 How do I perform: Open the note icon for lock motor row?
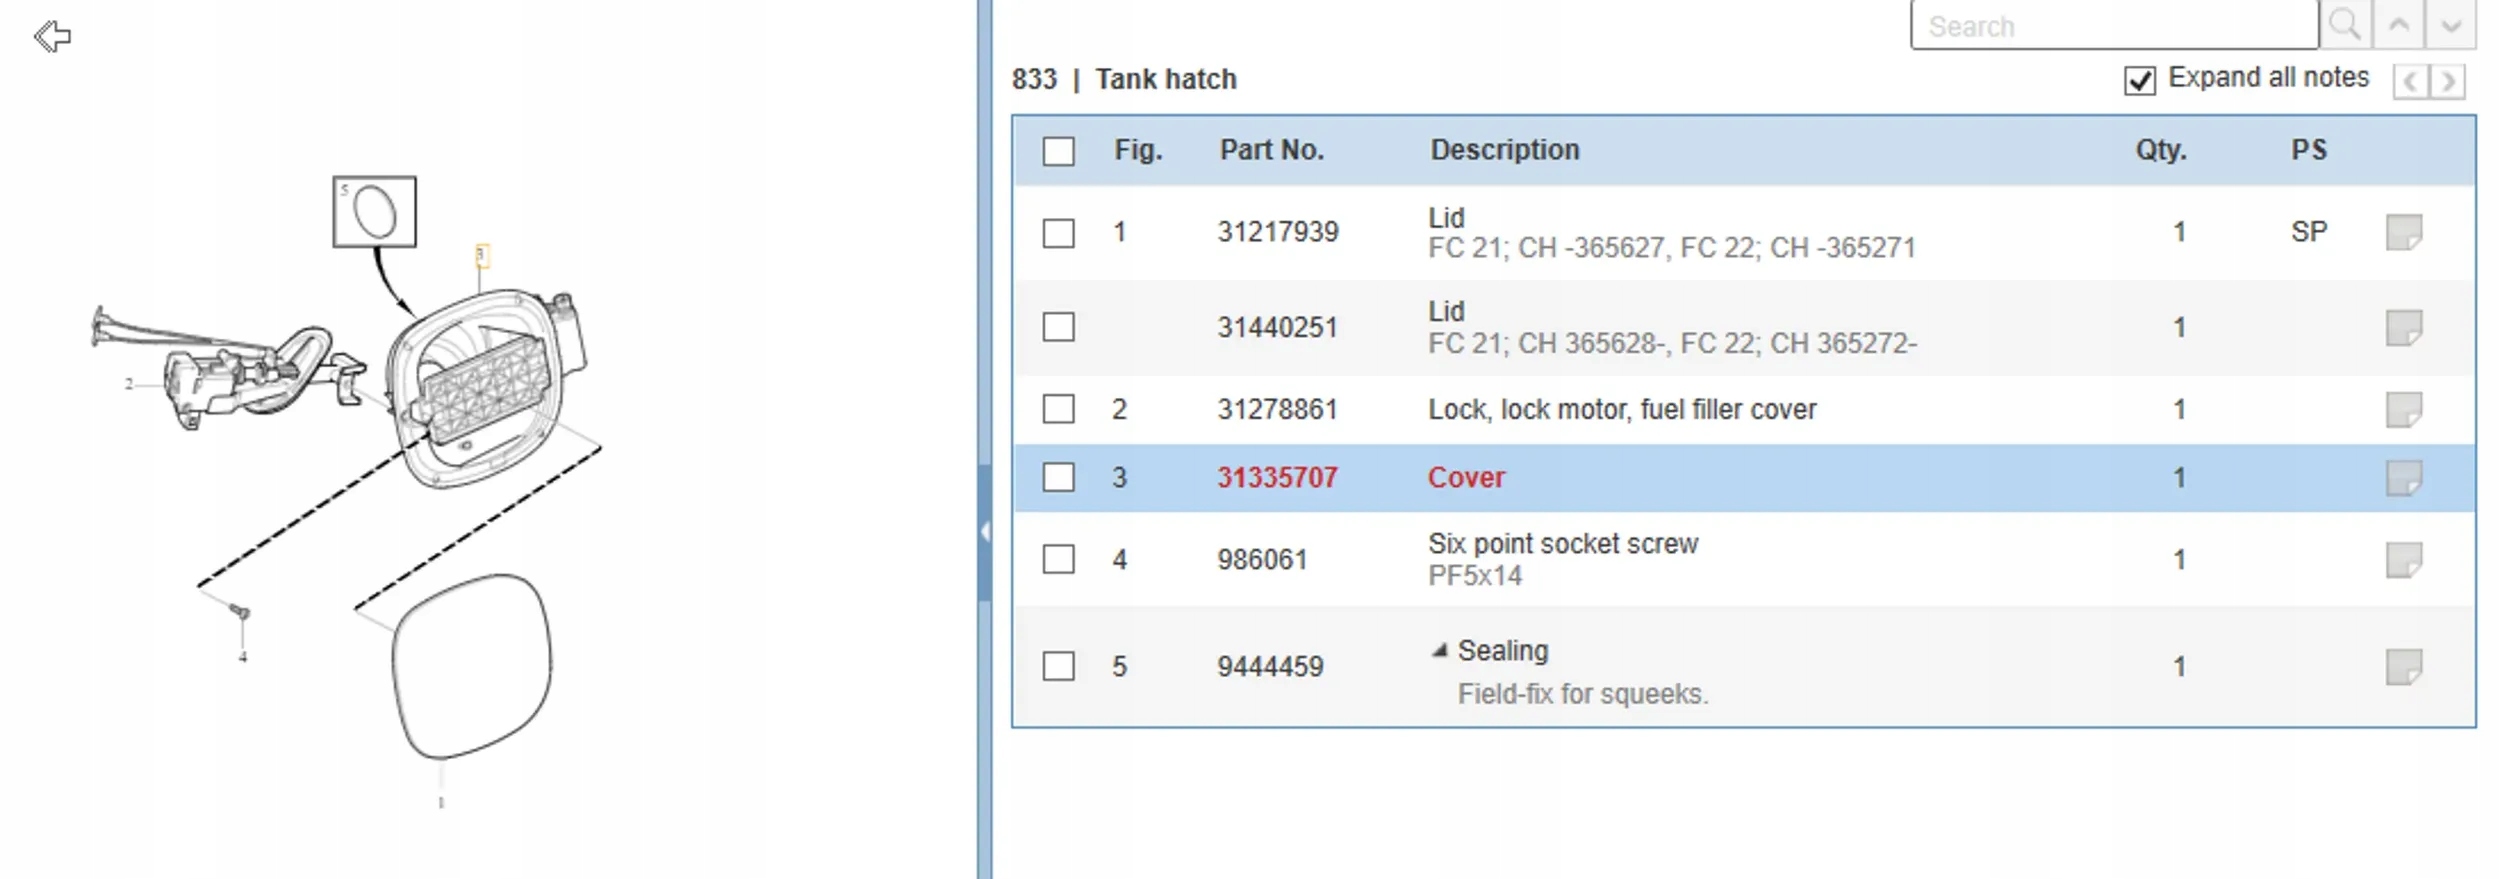pos(2403,409)
